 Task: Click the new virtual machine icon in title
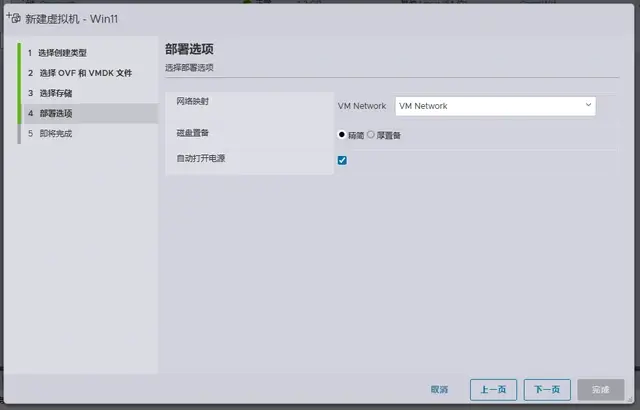[x=13, y=18]
